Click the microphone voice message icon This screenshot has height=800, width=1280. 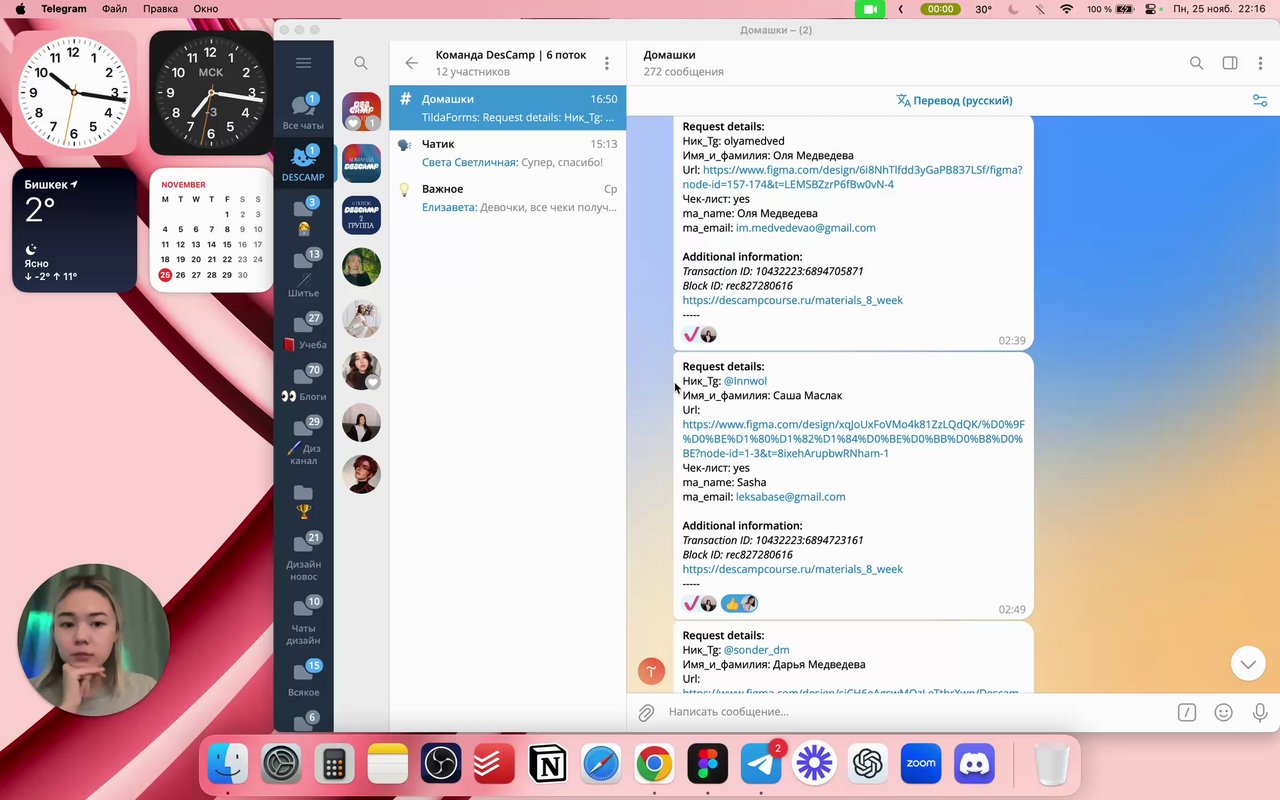[1261, 712]
